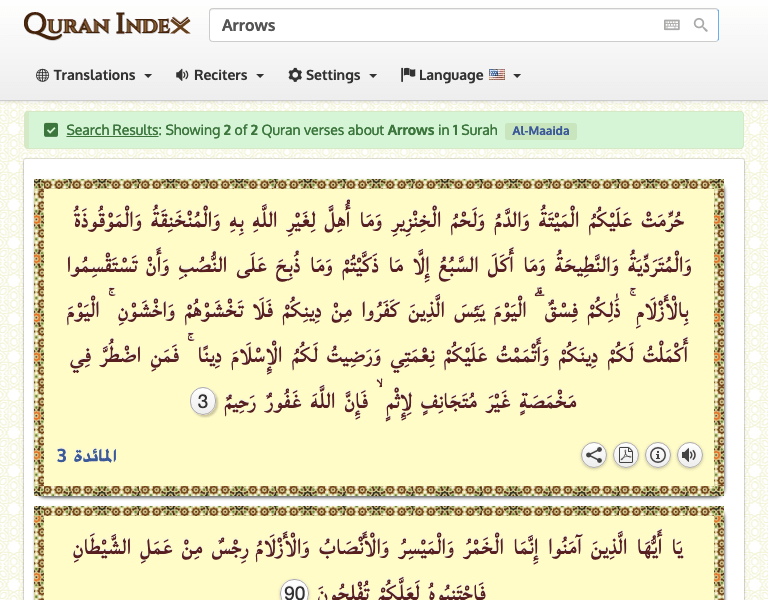The height and width of the screenshot is (600, 768).
Task: Click the Arabic text of verse 90
Action: tap(380, 549)
